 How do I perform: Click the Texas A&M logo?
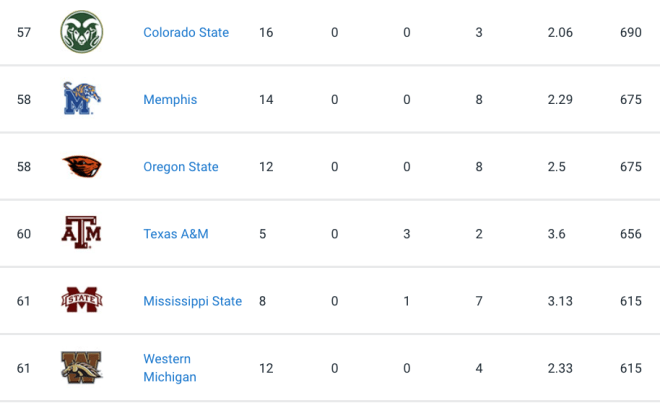(x=82, y=232)
